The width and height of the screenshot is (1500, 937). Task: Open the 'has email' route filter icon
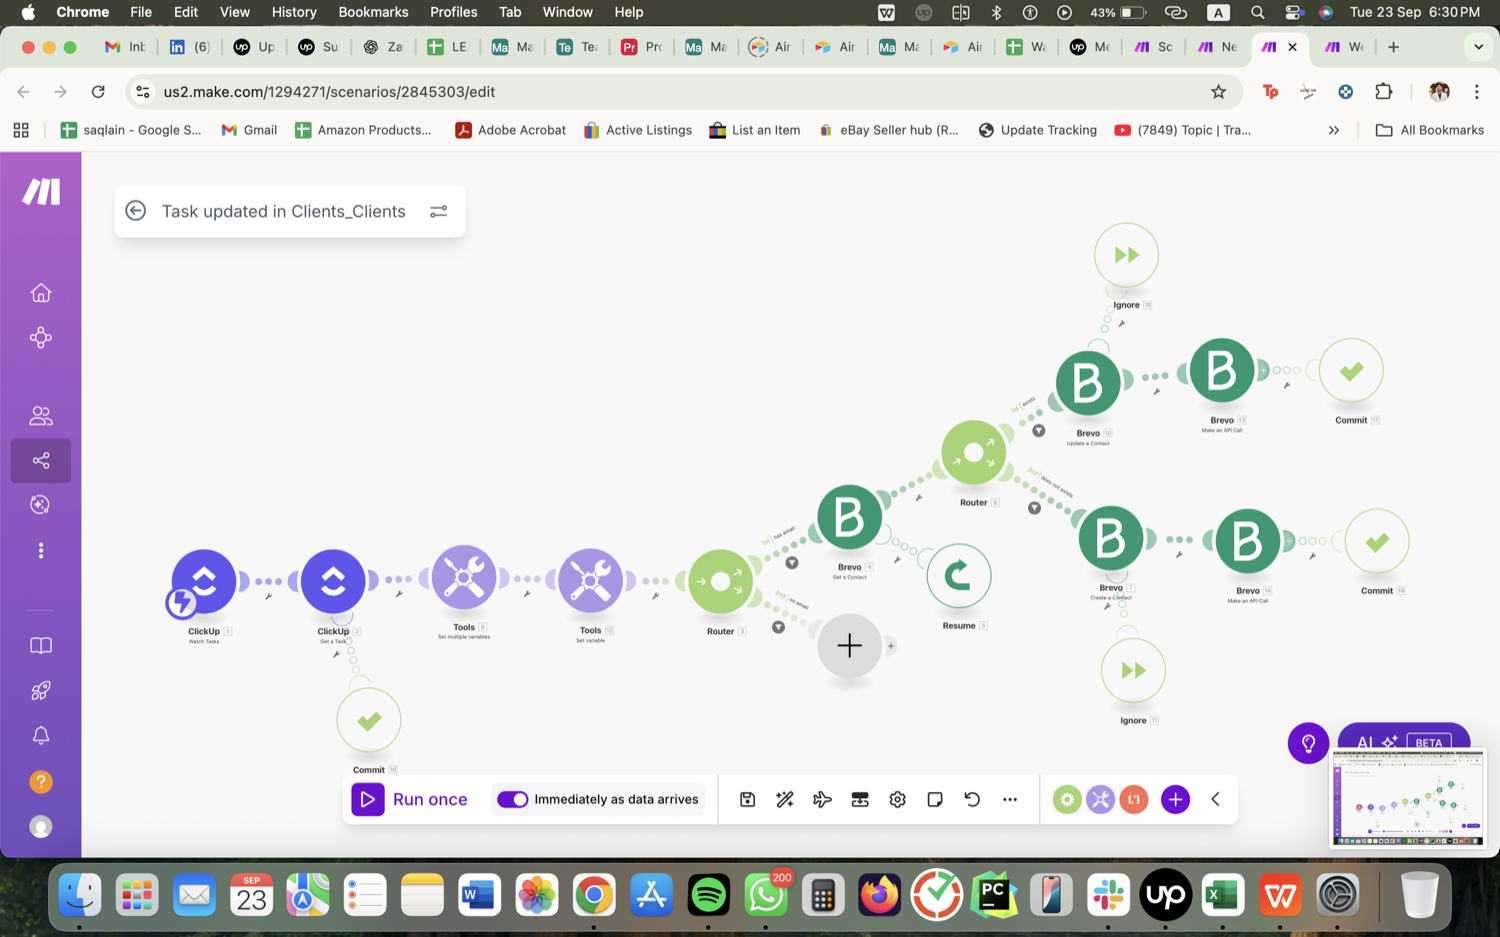pyautogui.click(x=792, y=563)
